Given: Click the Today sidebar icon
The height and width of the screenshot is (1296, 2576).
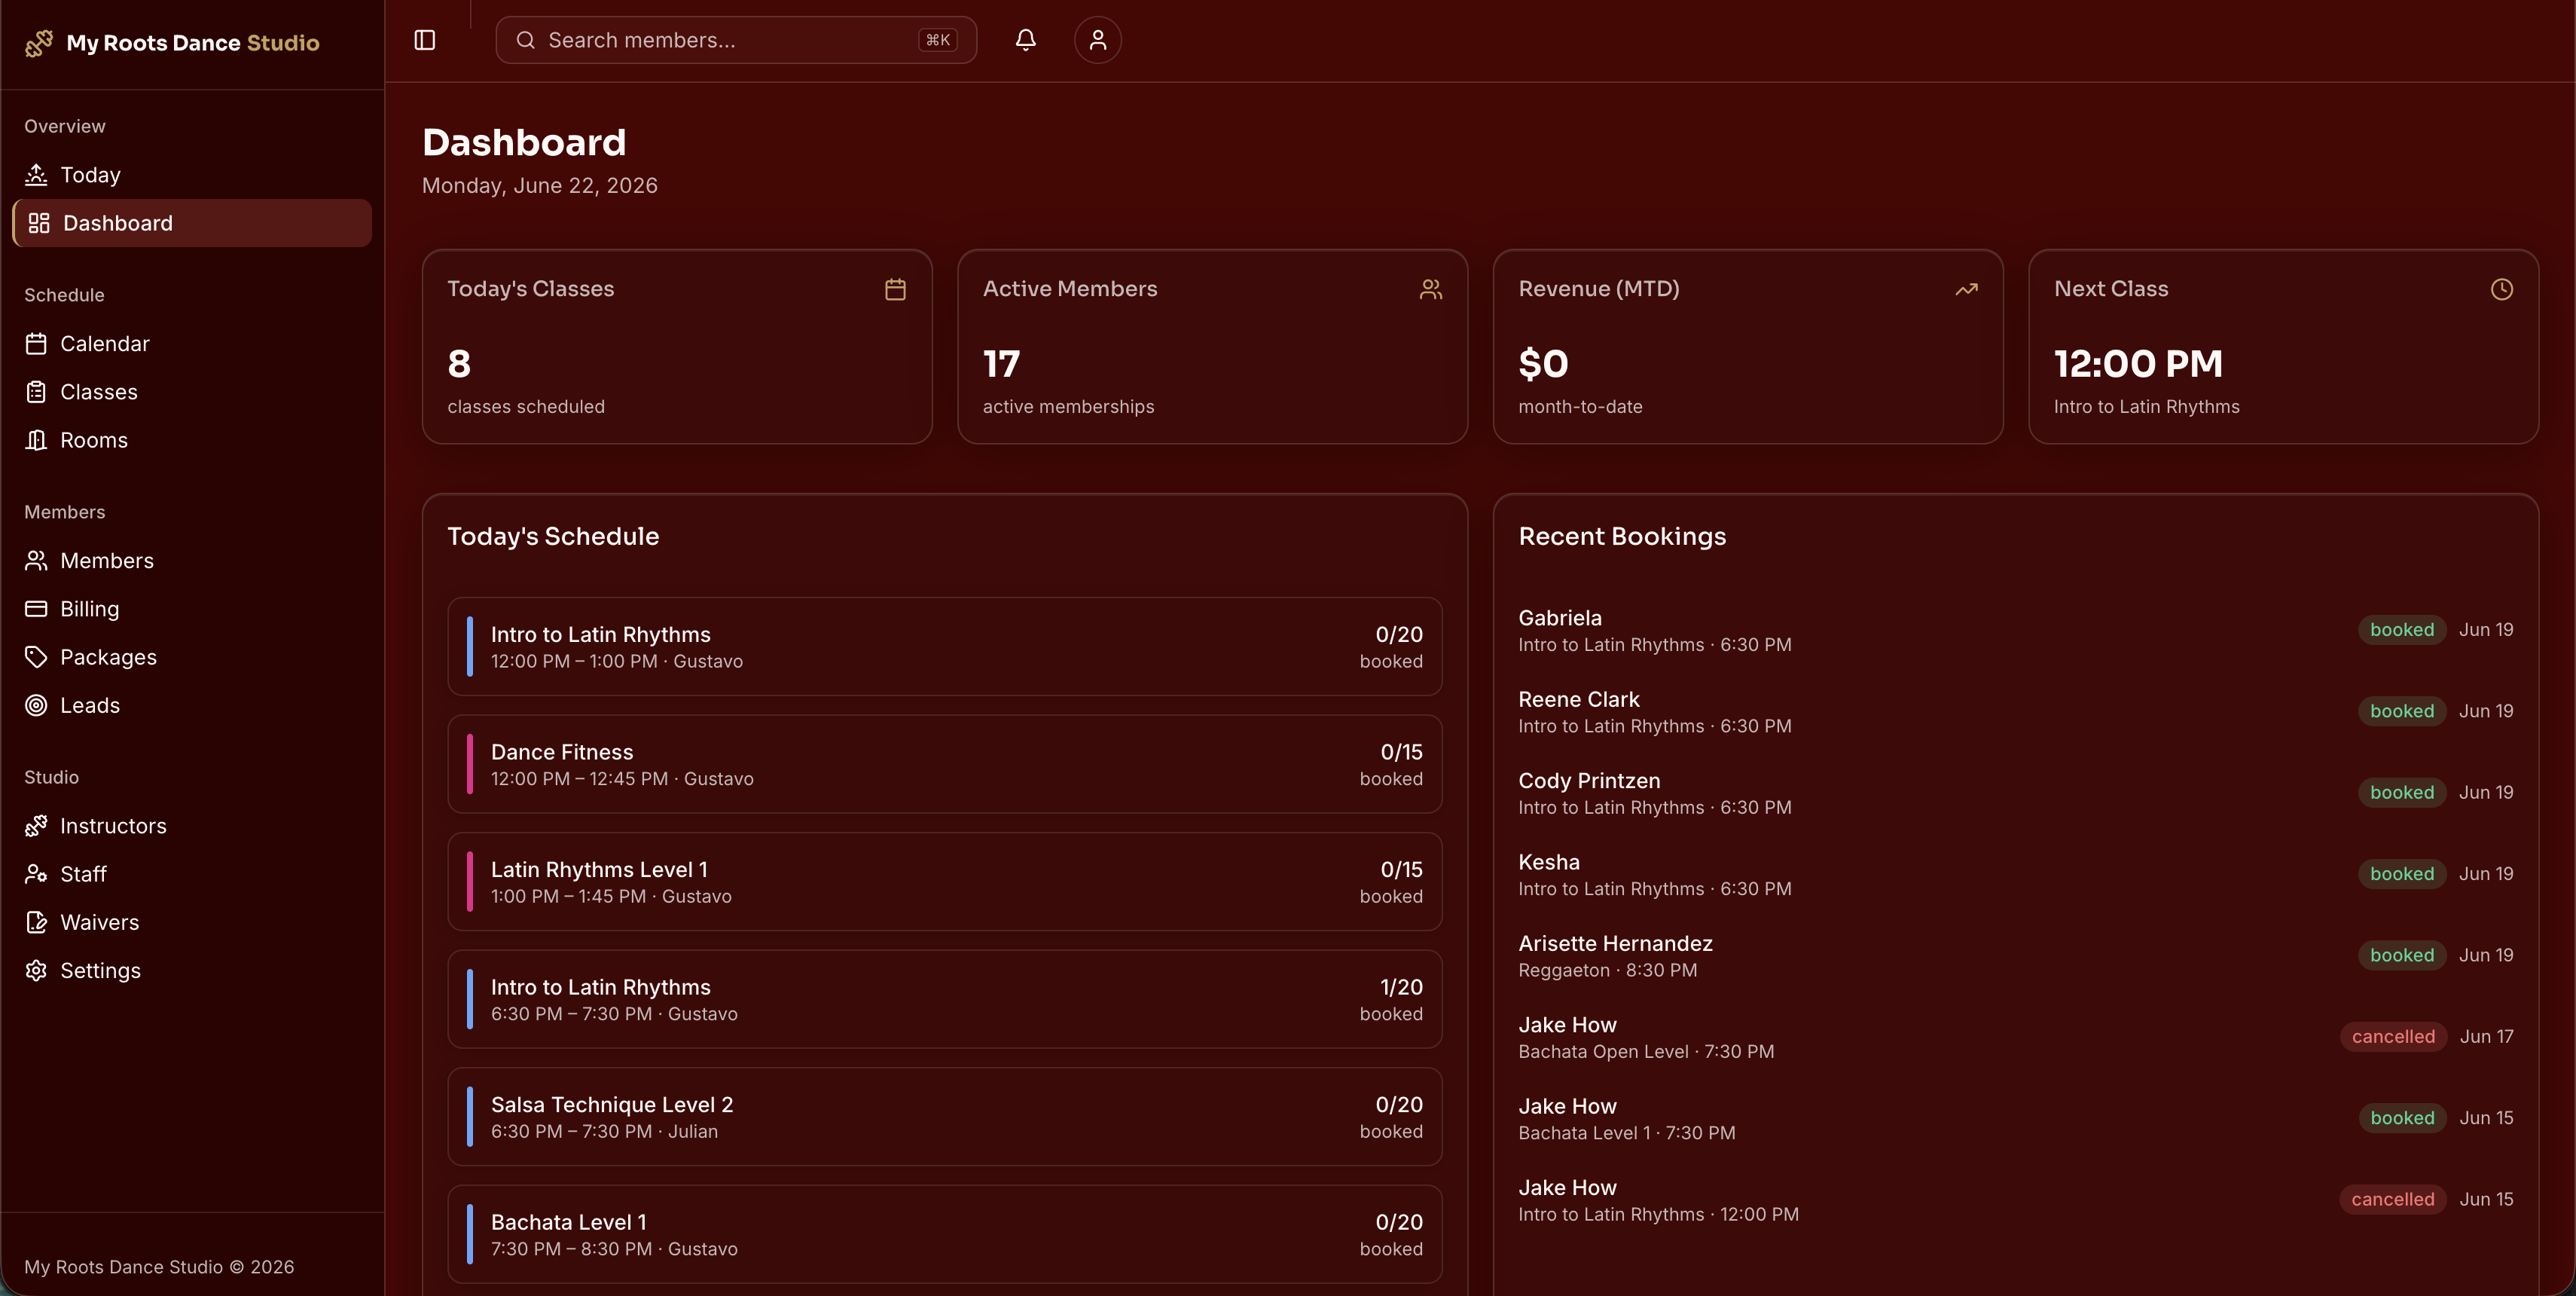Looking at the screenshot, I should [x=36, y=175].
